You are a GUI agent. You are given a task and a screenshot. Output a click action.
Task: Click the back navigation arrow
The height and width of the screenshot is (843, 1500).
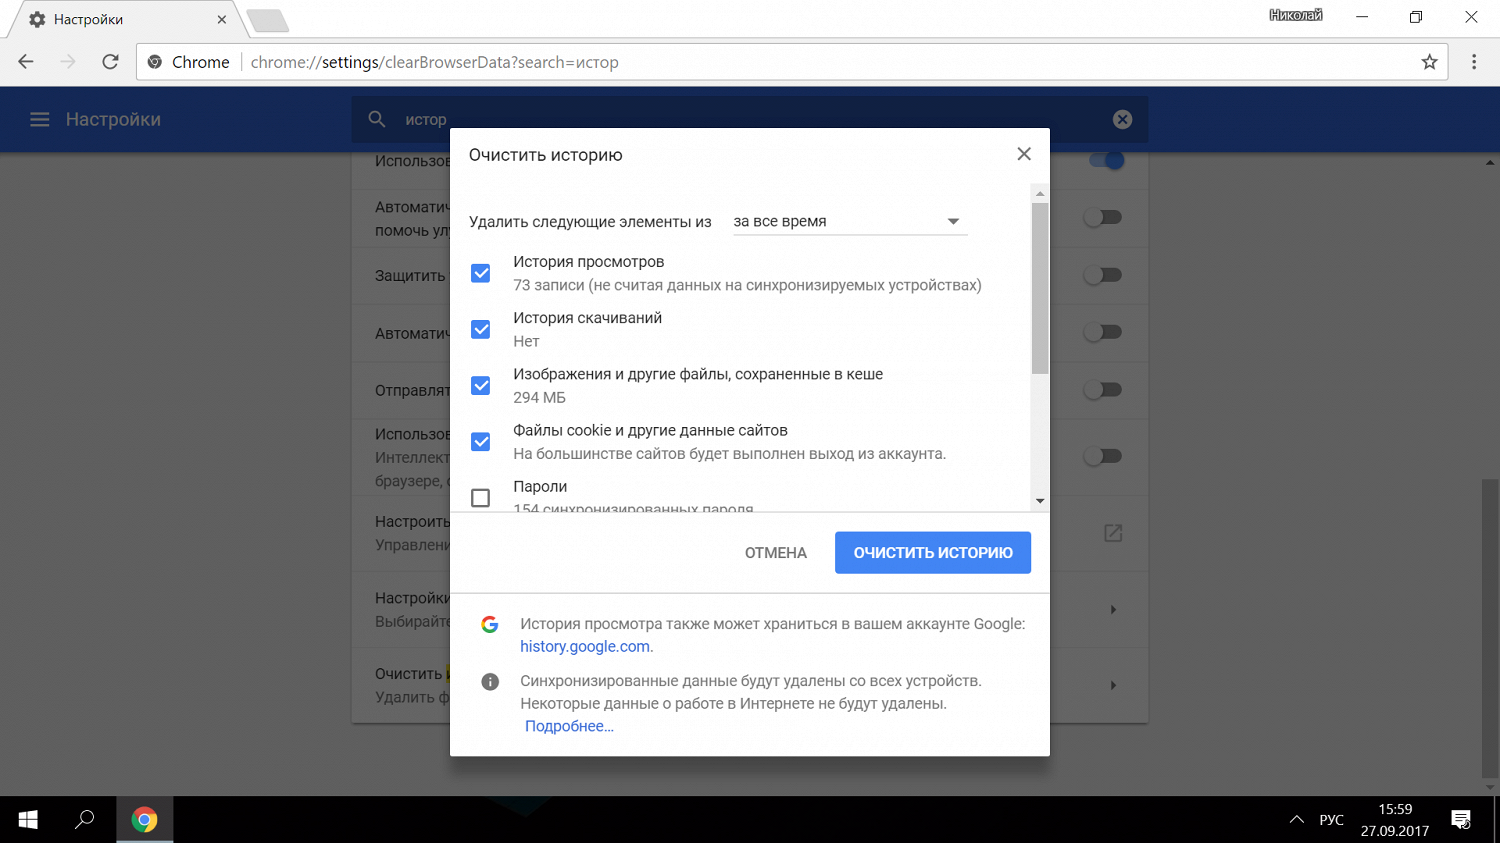tap(26, 62)
